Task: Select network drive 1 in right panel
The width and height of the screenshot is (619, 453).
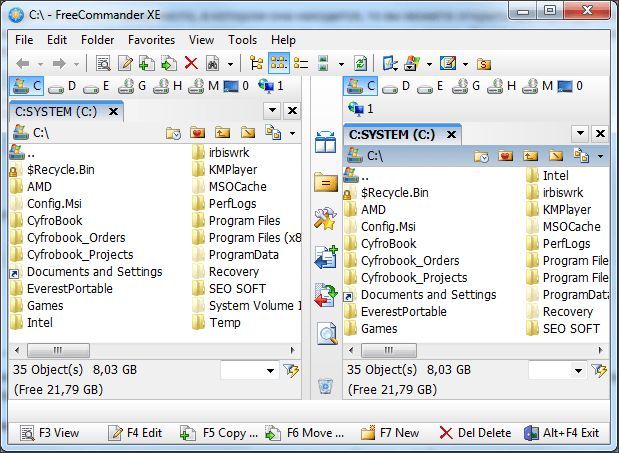Action: pos(360,109)
